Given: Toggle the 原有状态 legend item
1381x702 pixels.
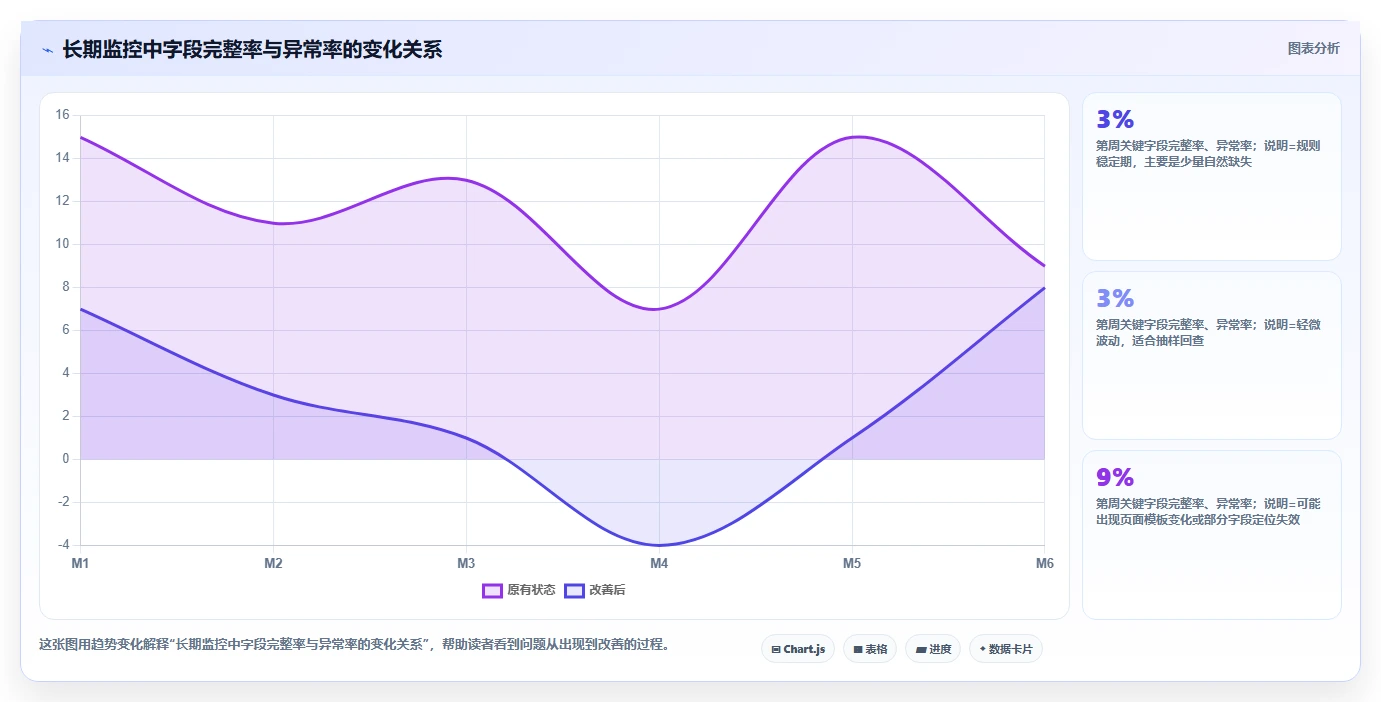Looking at the screenshot, I should pyautogui.click(x=519, y=590).
